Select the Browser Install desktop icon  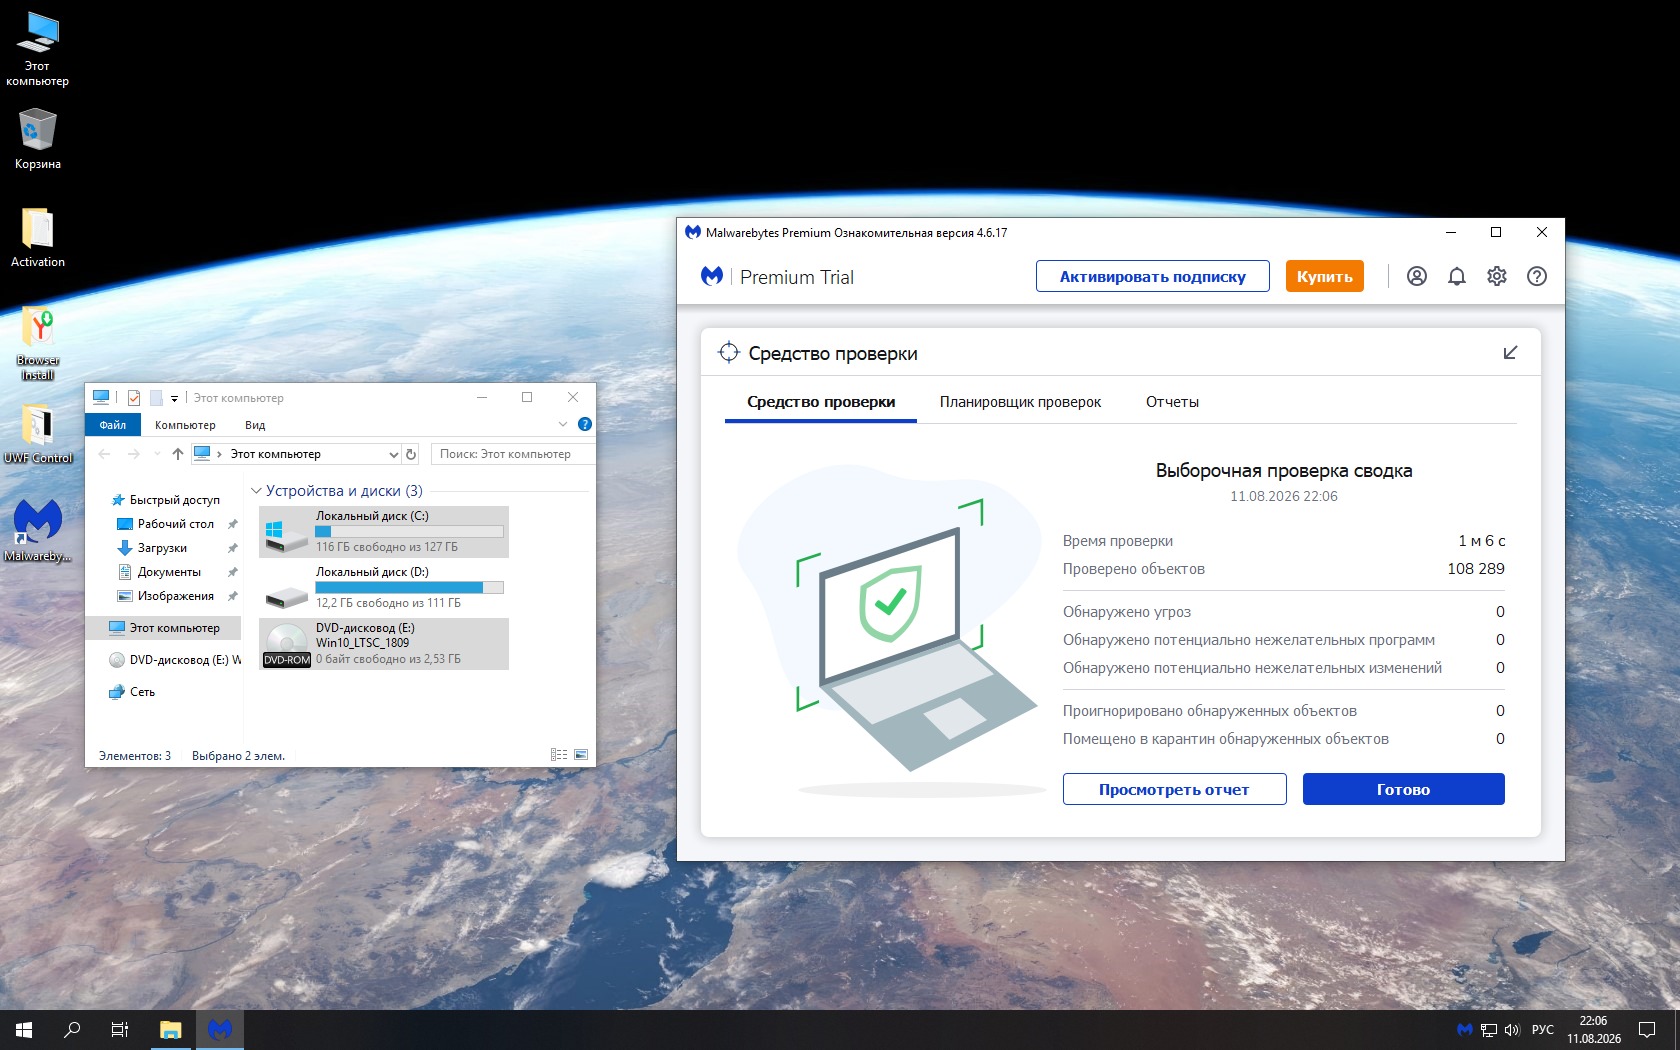coord(38,344)
